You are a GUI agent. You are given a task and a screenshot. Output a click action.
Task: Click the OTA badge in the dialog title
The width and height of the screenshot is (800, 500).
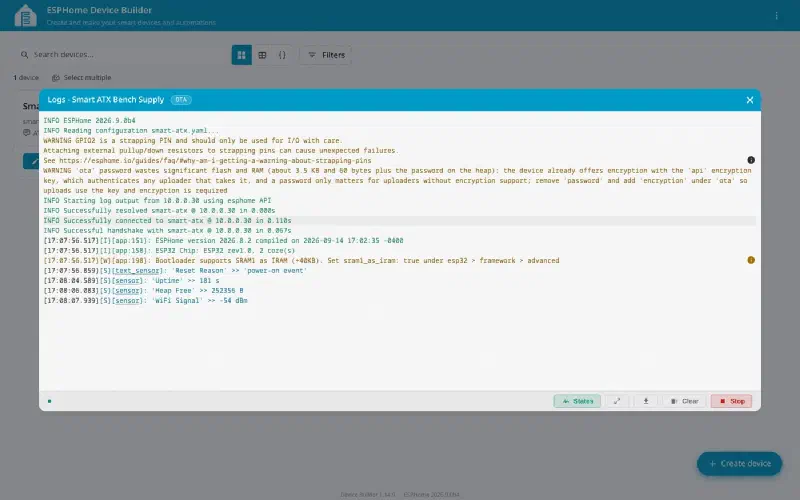pos(181,100)
